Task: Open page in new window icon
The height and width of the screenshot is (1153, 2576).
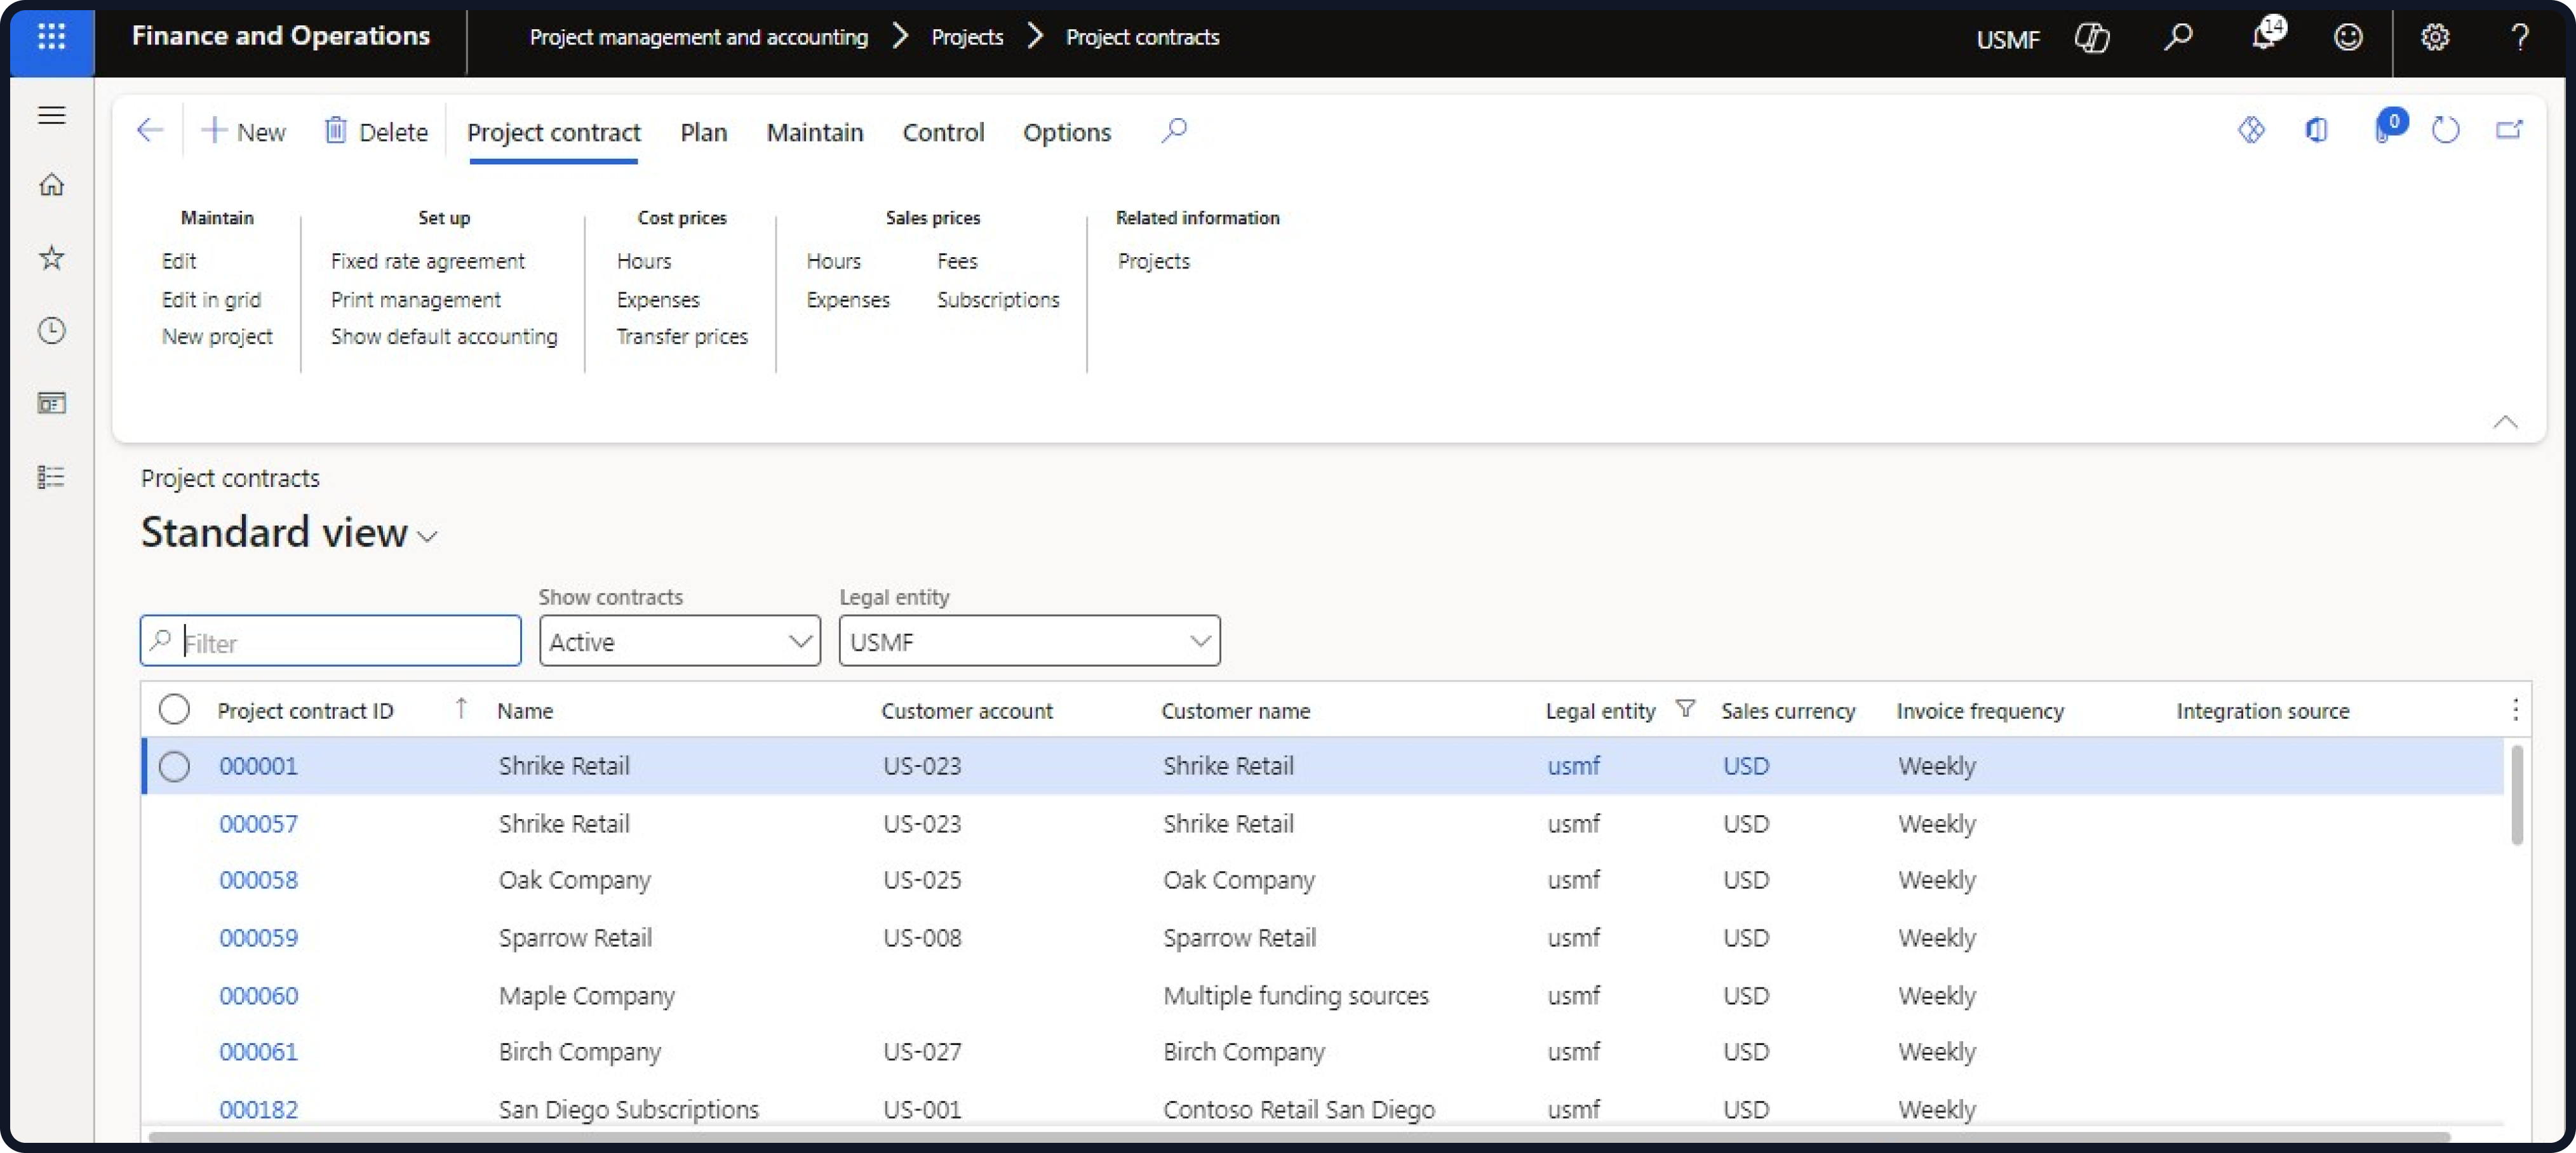Action: [x=2509, y=130]
